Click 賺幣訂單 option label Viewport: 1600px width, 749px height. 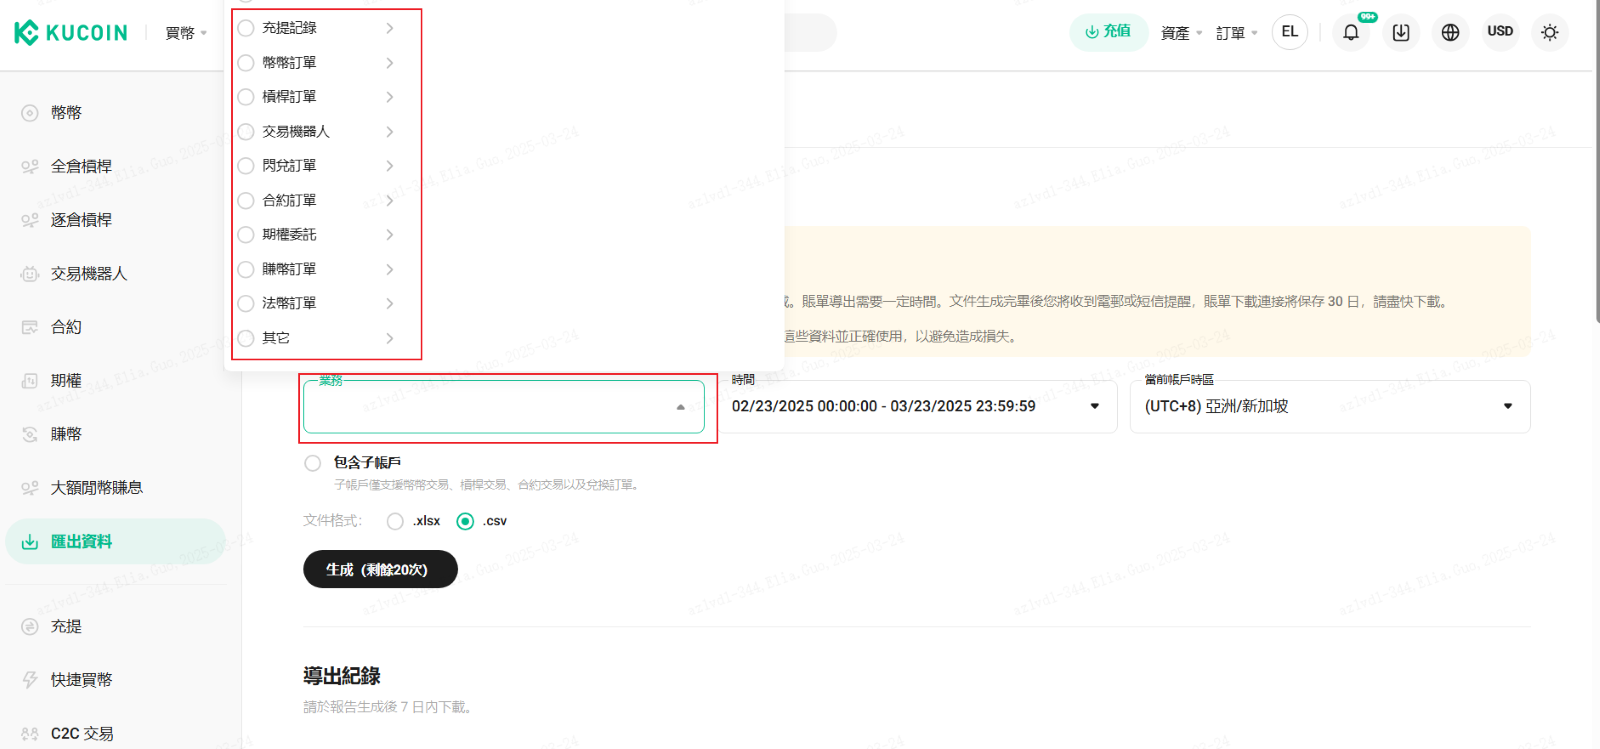click(x=289, y=269)
